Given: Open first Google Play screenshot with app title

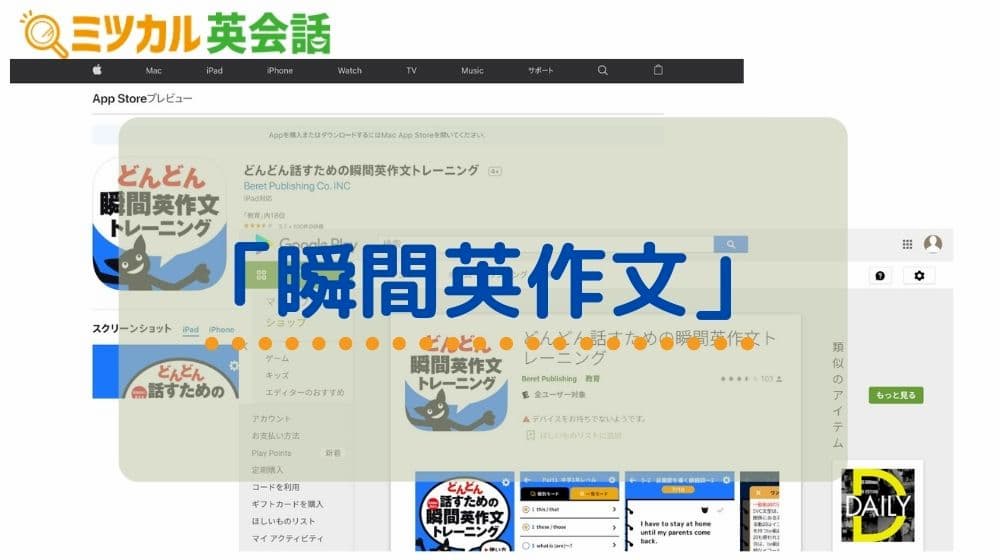Looking at the screenshot, I should (464, 512).
